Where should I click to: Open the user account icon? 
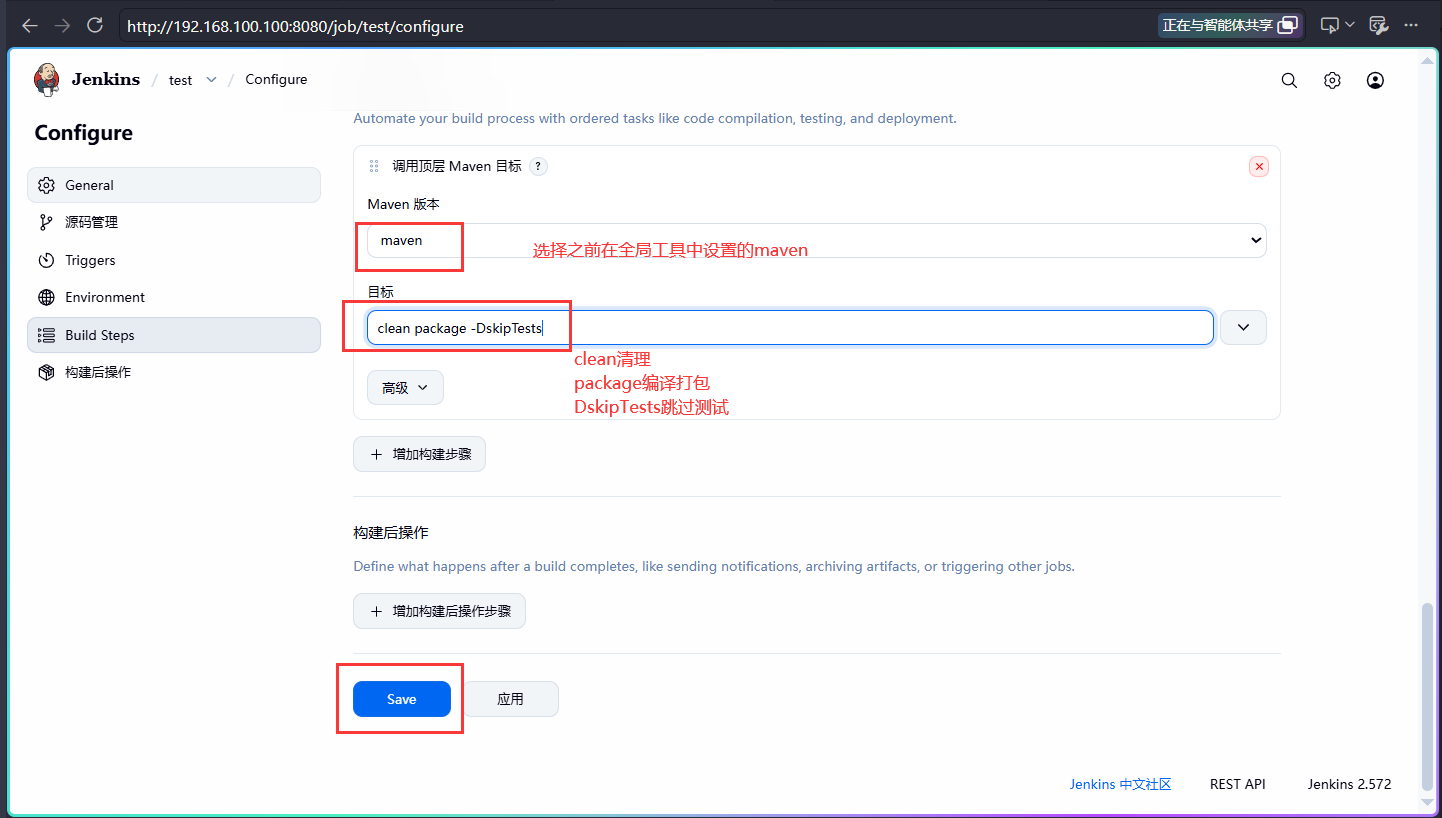(1375, 81)
